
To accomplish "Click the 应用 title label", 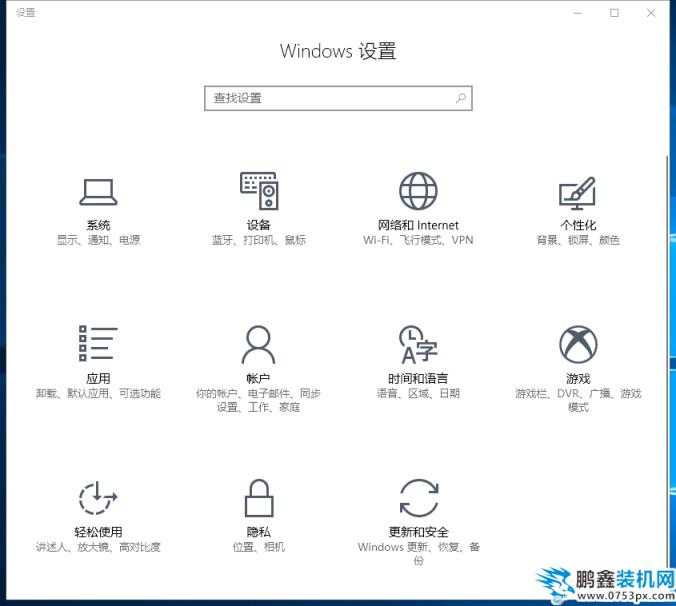I will click(x=98, y=378).
